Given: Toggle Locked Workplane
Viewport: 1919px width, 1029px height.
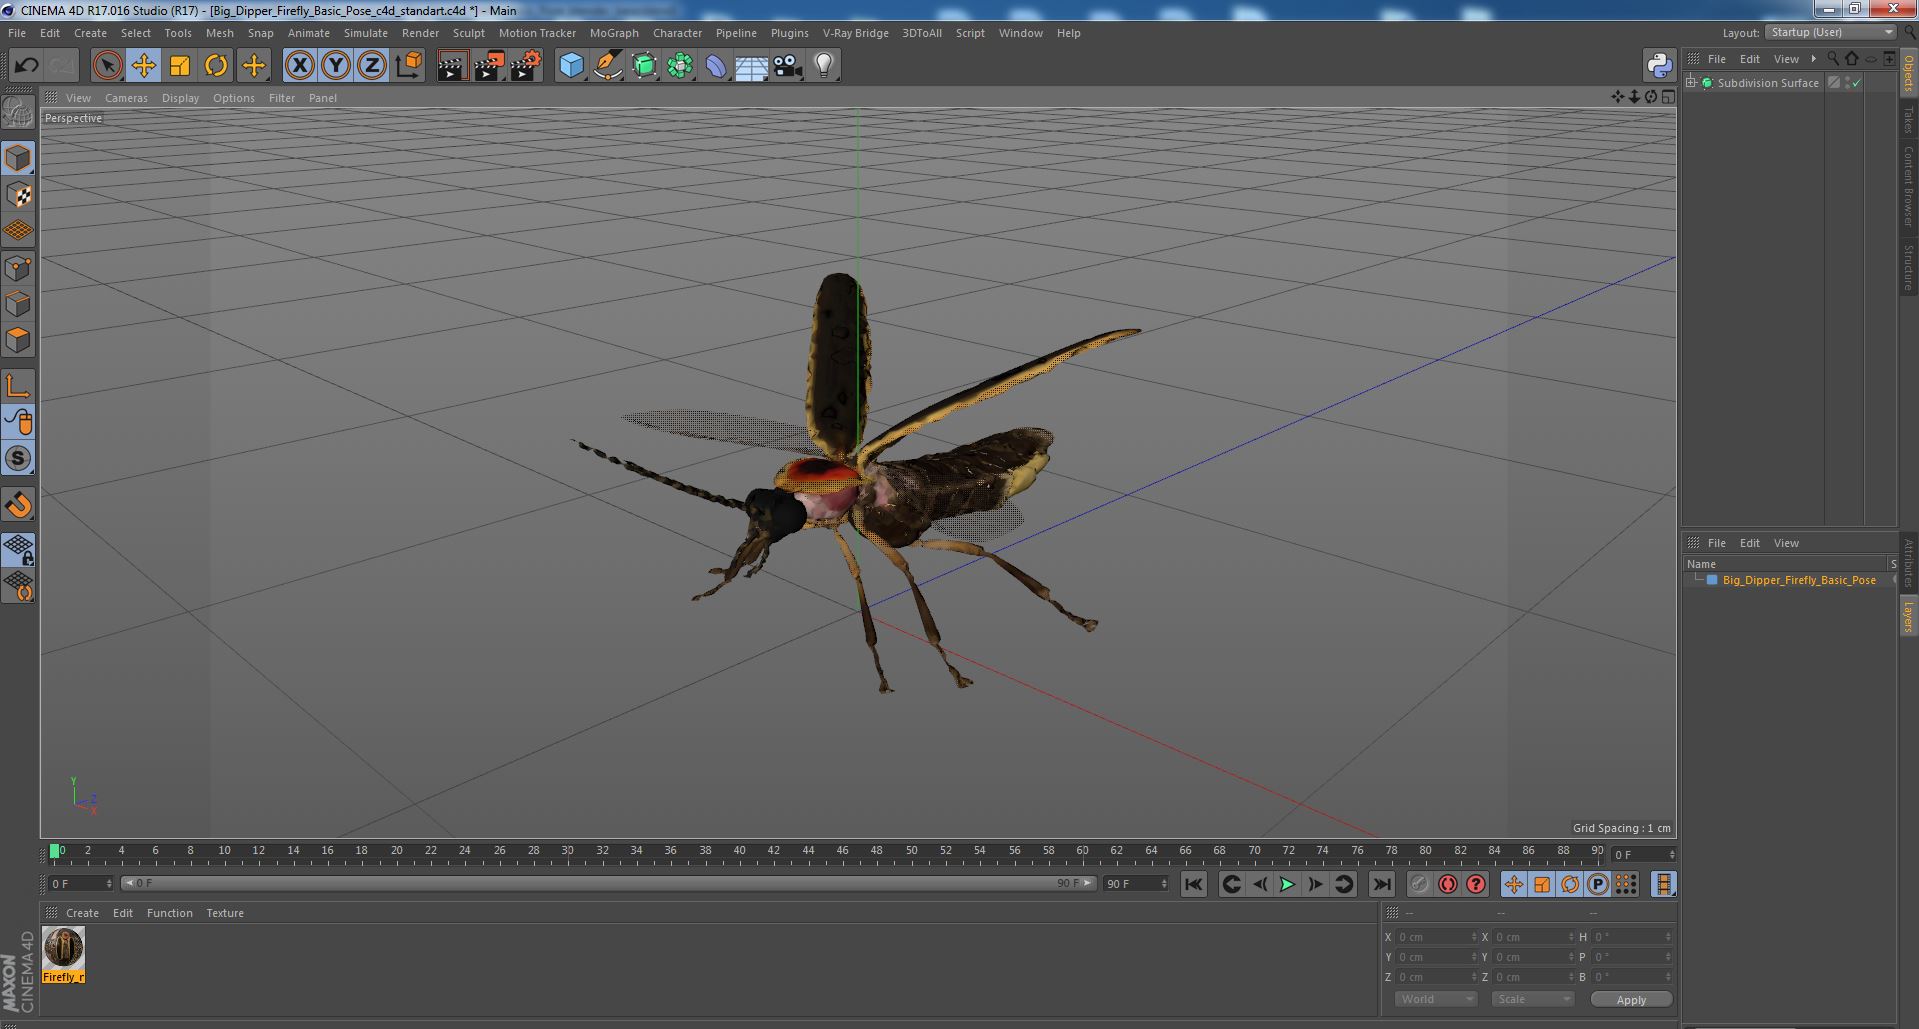Looking at the screenshot, I should [x=18, y=550].
